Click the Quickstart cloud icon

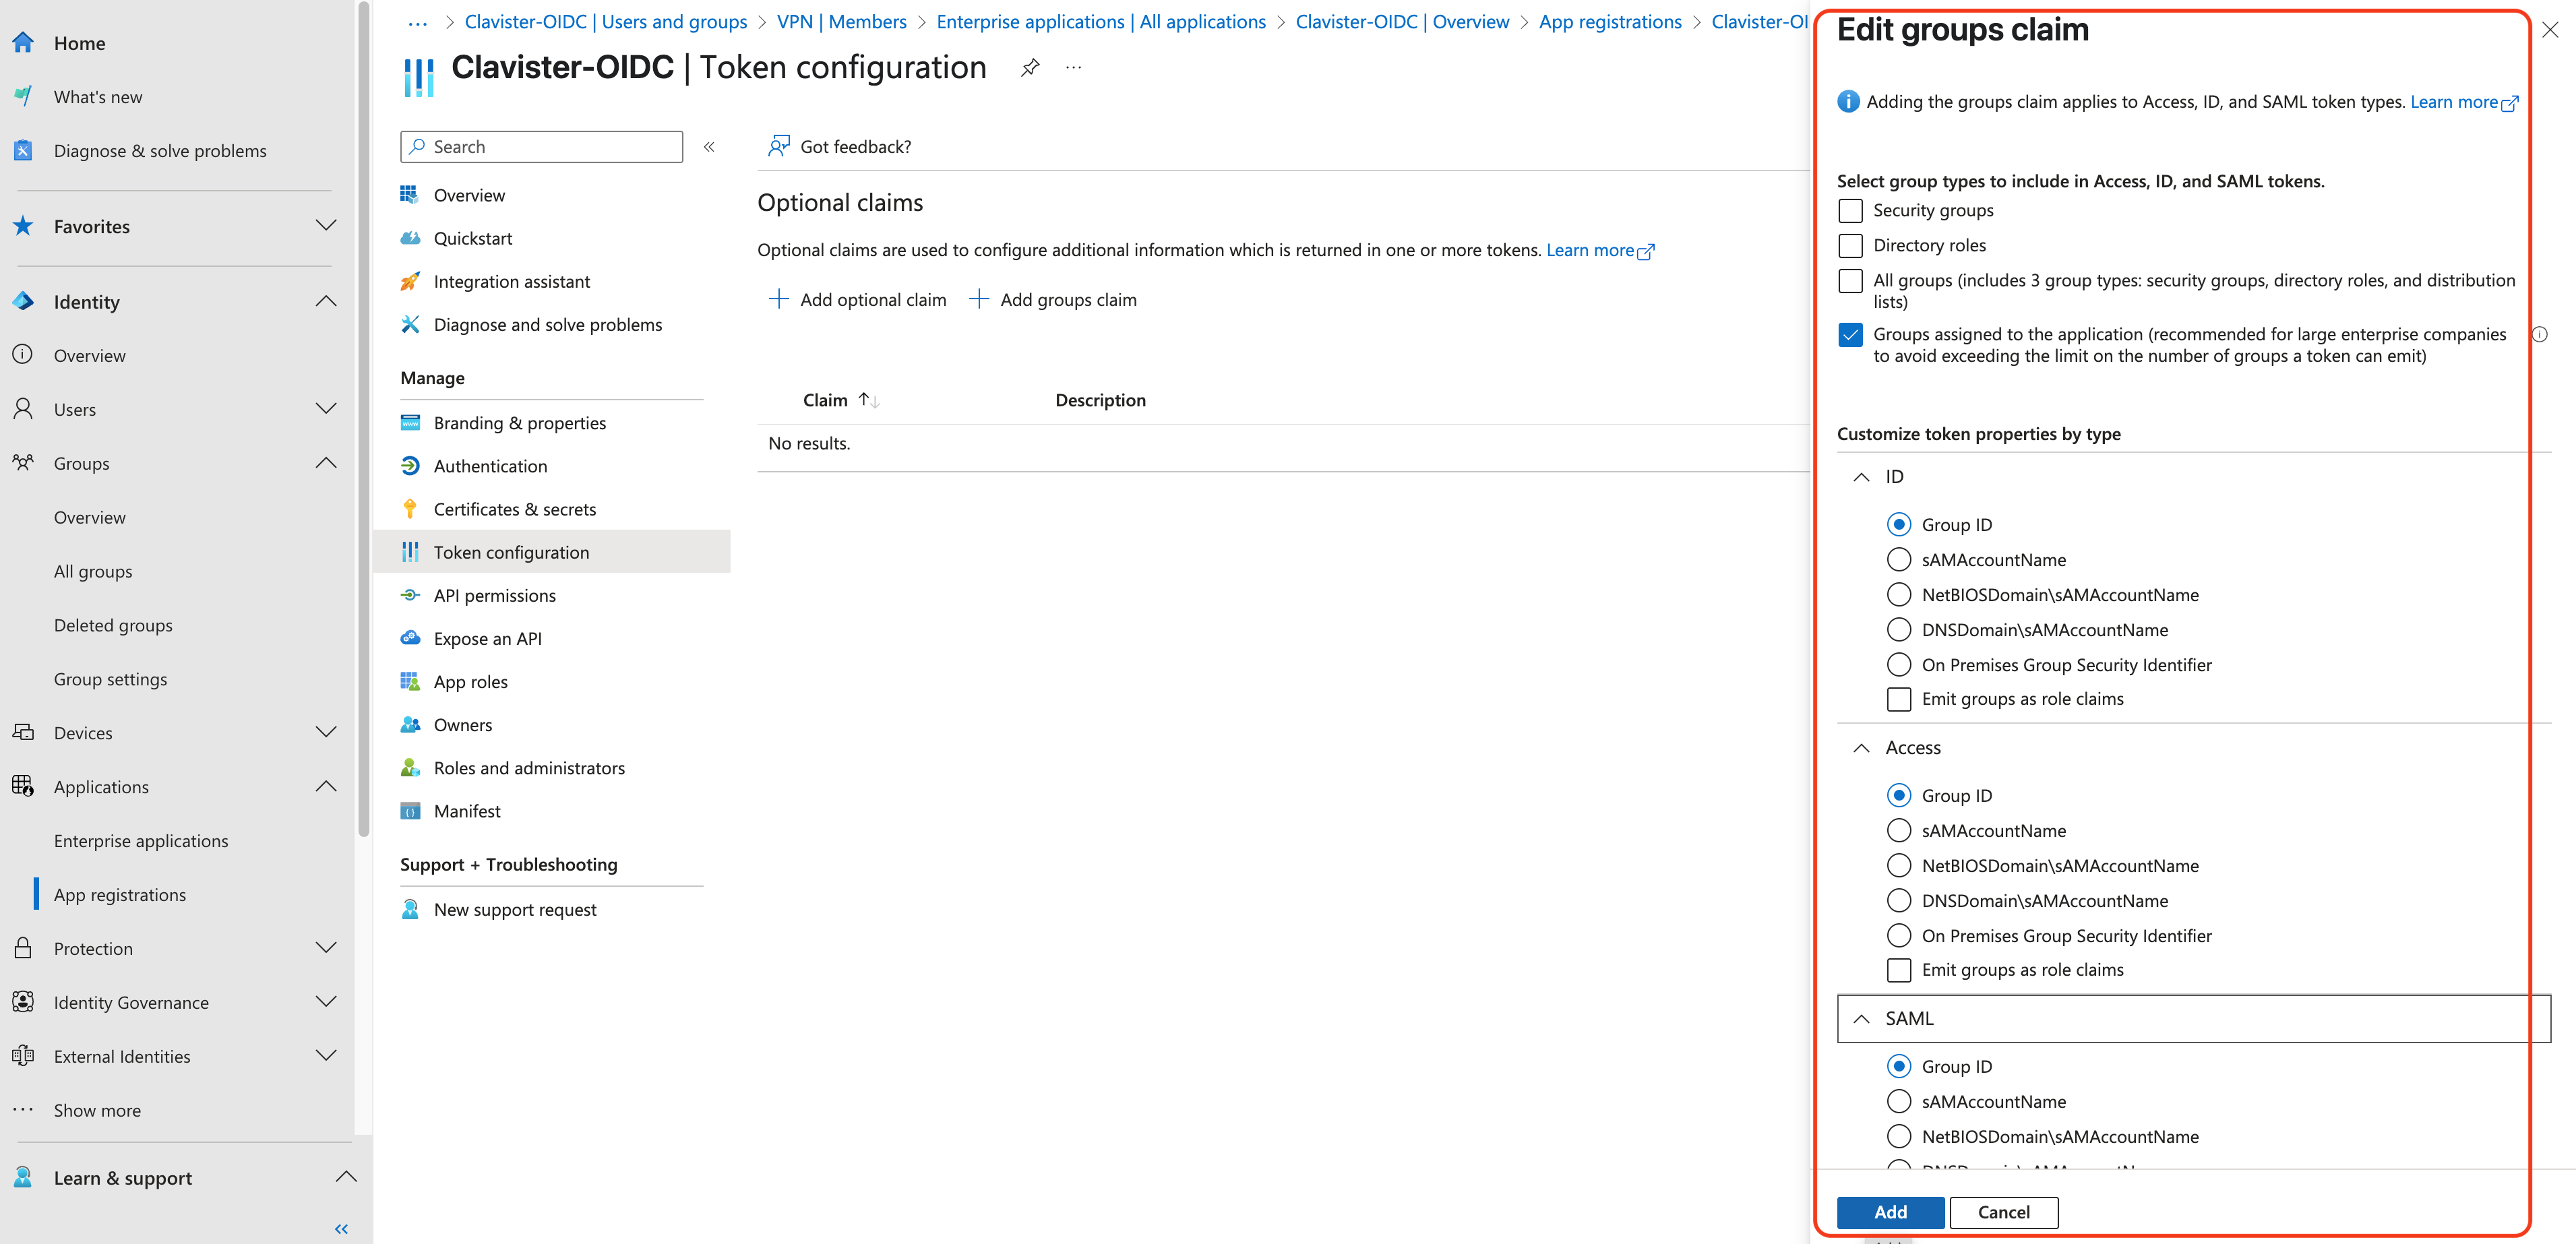pyautogui.click(x=410, y=238)
